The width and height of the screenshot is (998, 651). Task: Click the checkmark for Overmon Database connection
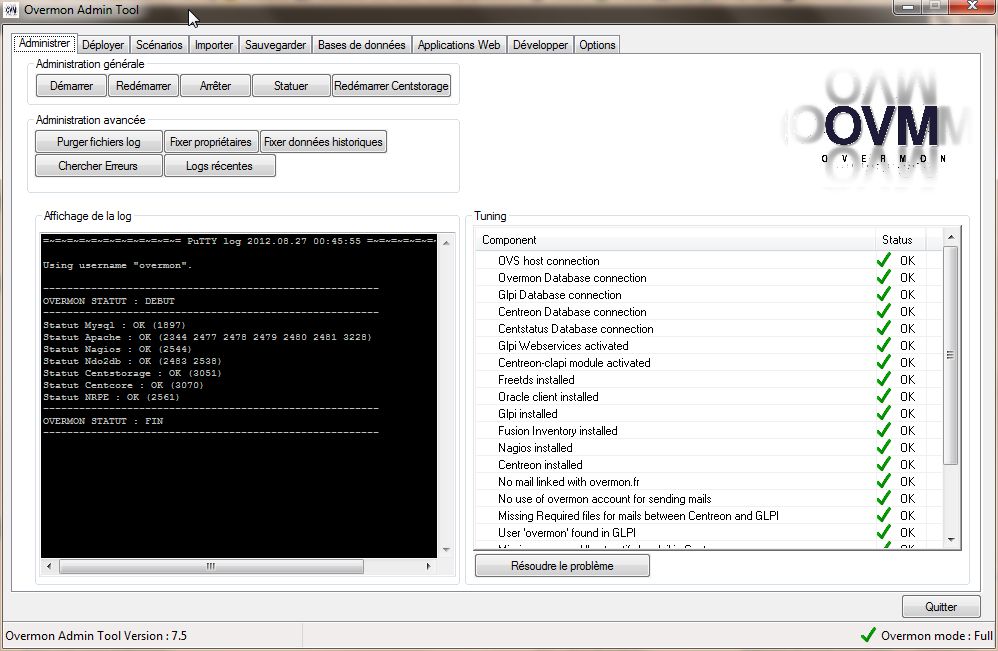pyautogui.click(x=883, y=277)
